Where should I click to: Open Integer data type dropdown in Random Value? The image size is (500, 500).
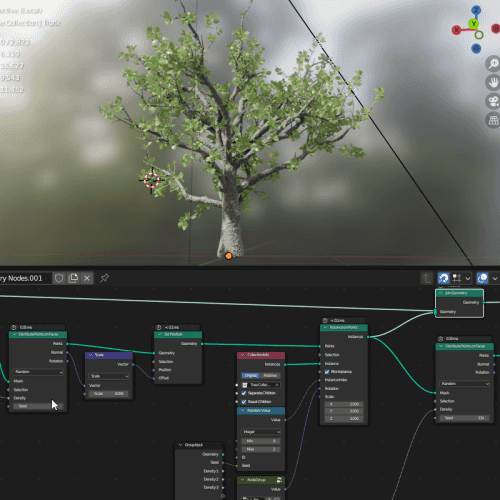point(261,432)
